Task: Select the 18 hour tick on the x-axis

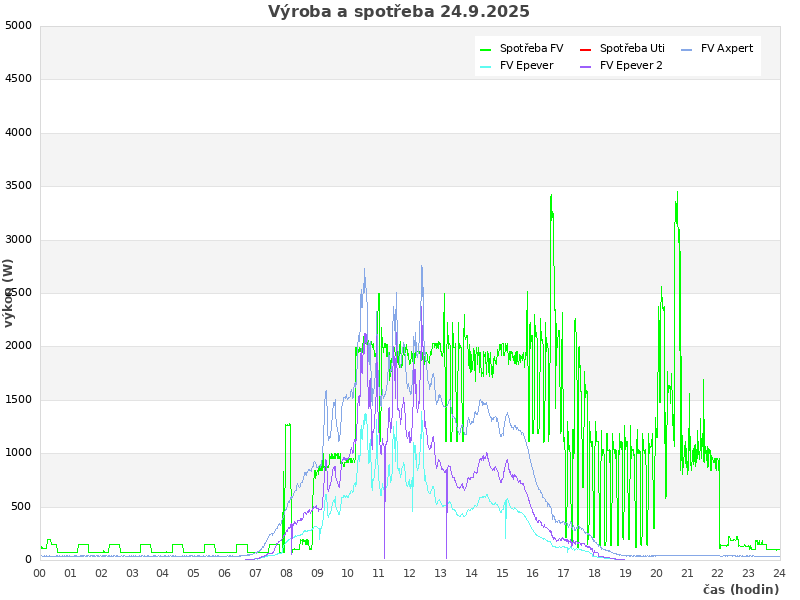Action: click(x=595, y=573)
